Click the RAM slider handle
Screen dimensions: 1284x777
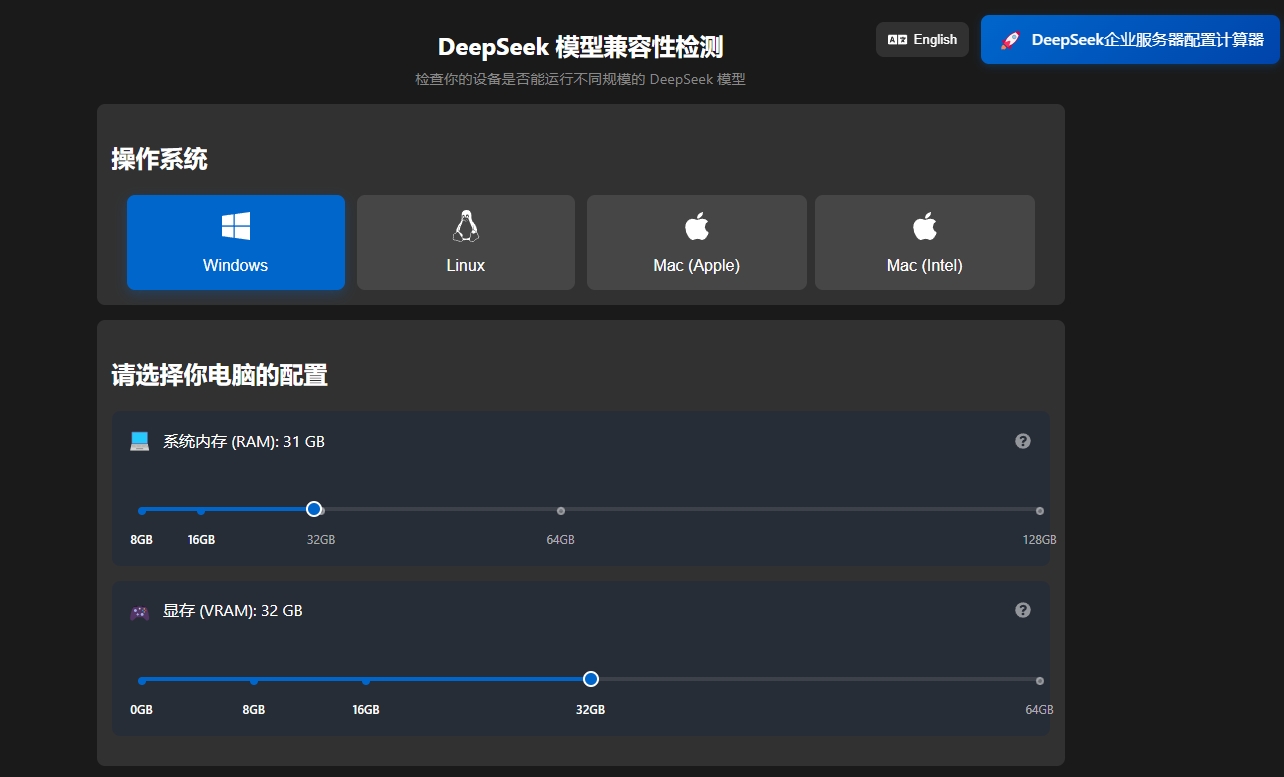pyautogui.click(x=314, y=509)
